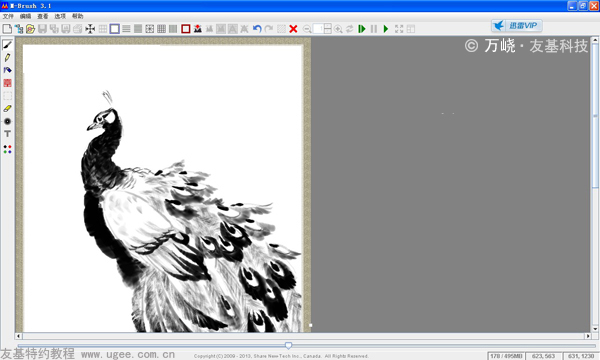
Task: Click the tree-structure icon beside New
Action: pyautogui.click(x=19, y=29)
